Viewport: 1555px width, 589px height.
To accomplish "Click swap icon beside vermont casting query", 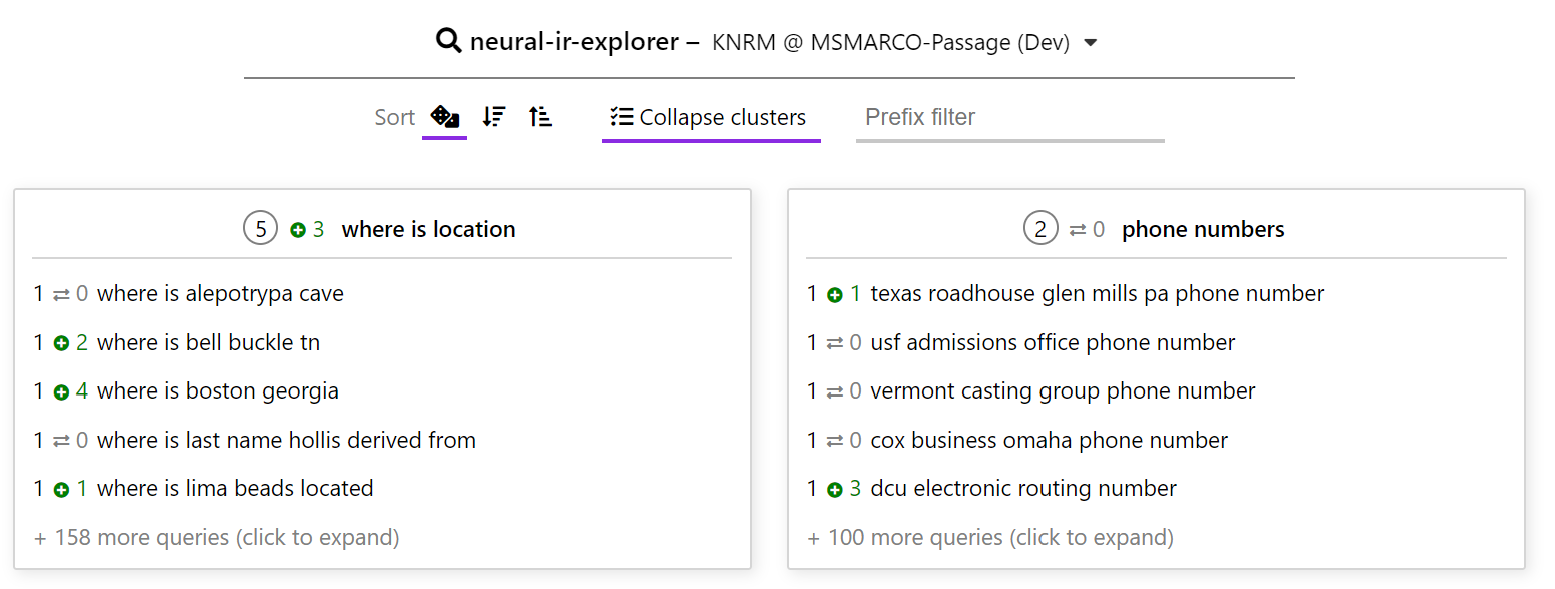I will [x=835, y=392].
